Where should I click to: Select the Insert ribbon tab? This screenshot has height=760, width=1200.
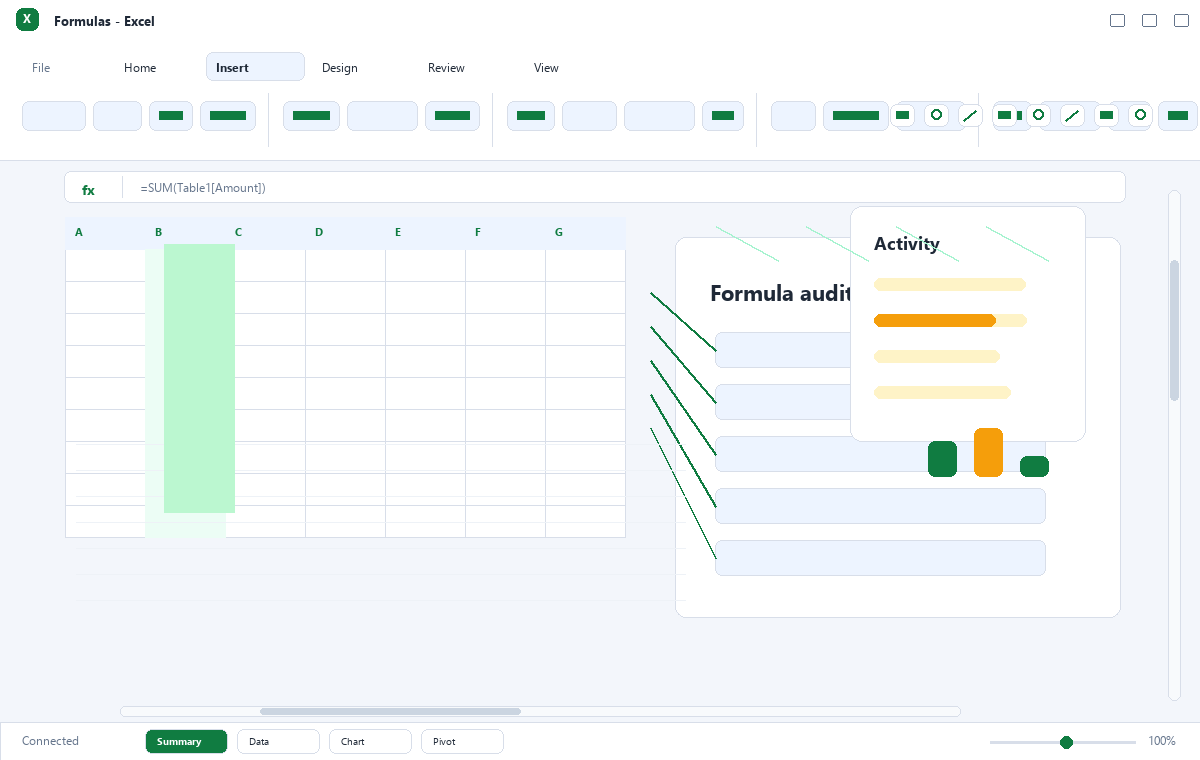click(x=255, y=67)
